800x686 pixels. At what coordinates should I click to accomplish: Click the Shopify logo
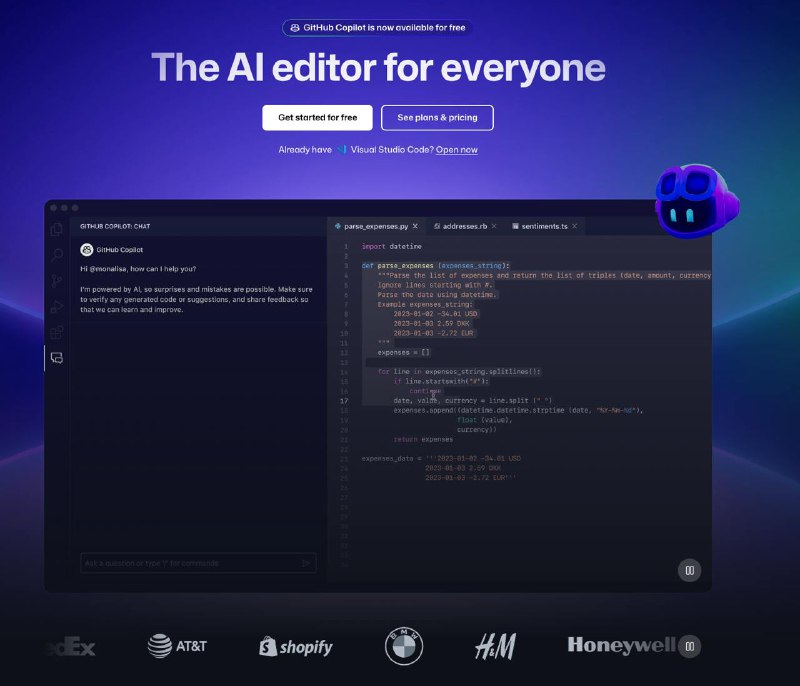coord(296,647)
